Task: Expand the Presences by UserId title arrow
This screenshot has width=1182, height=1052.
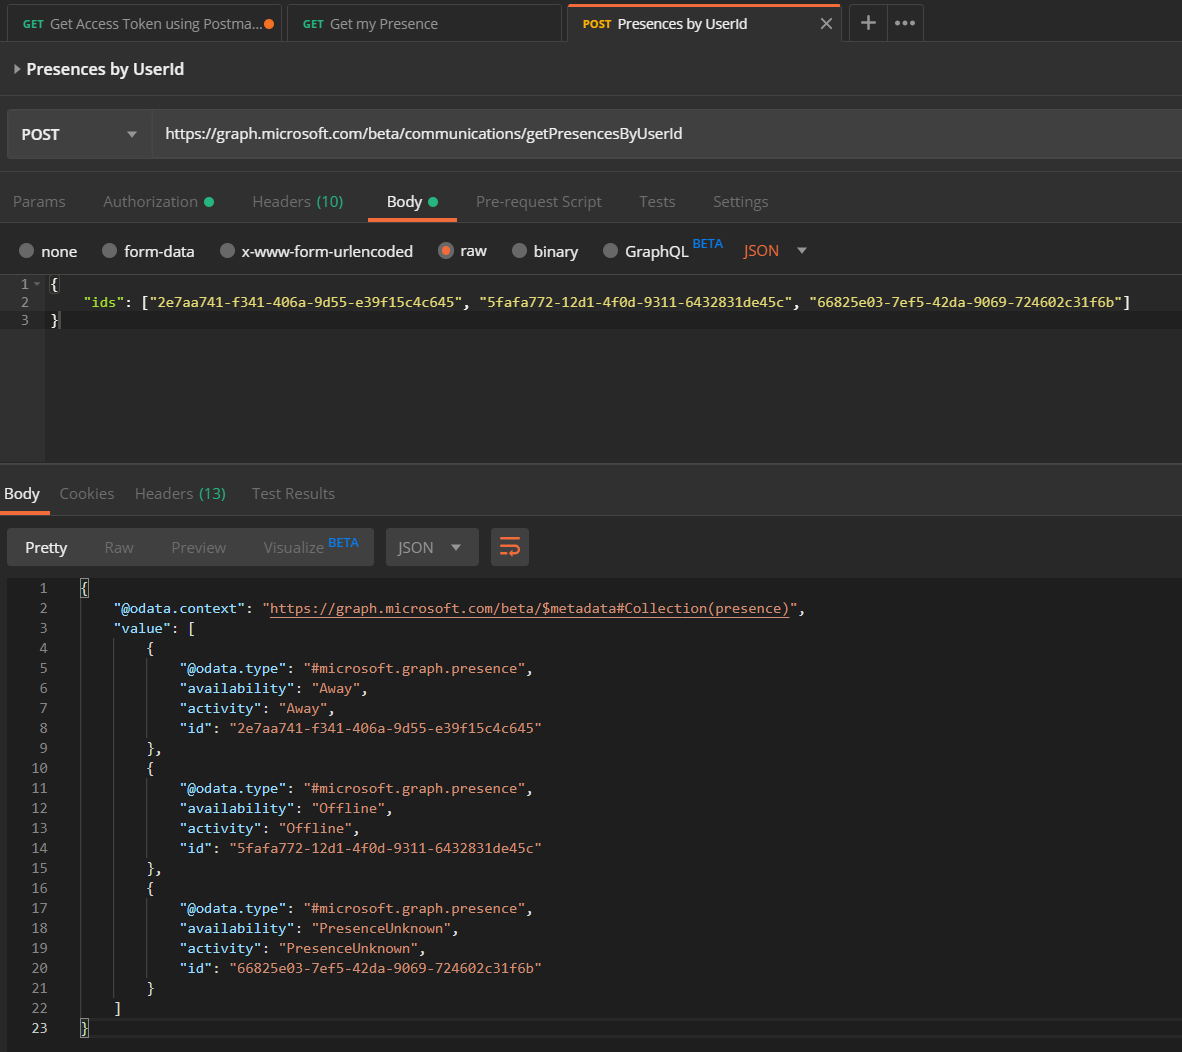Action: (x=17, y=69)
